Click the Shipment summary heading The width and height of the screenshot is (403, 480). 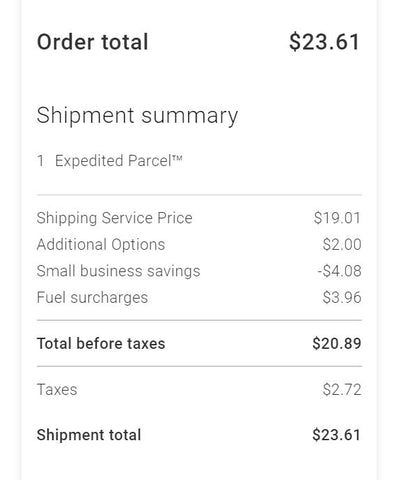click(x=137, y=116)
